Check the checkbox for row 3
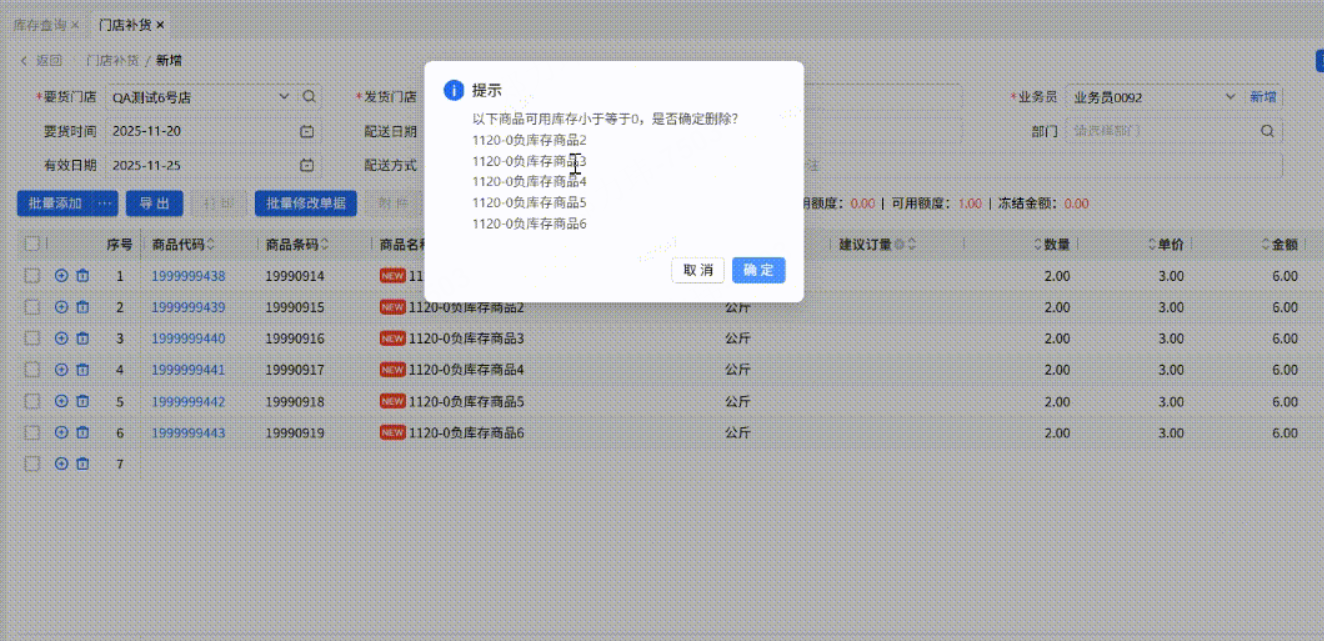 point(32,339)
